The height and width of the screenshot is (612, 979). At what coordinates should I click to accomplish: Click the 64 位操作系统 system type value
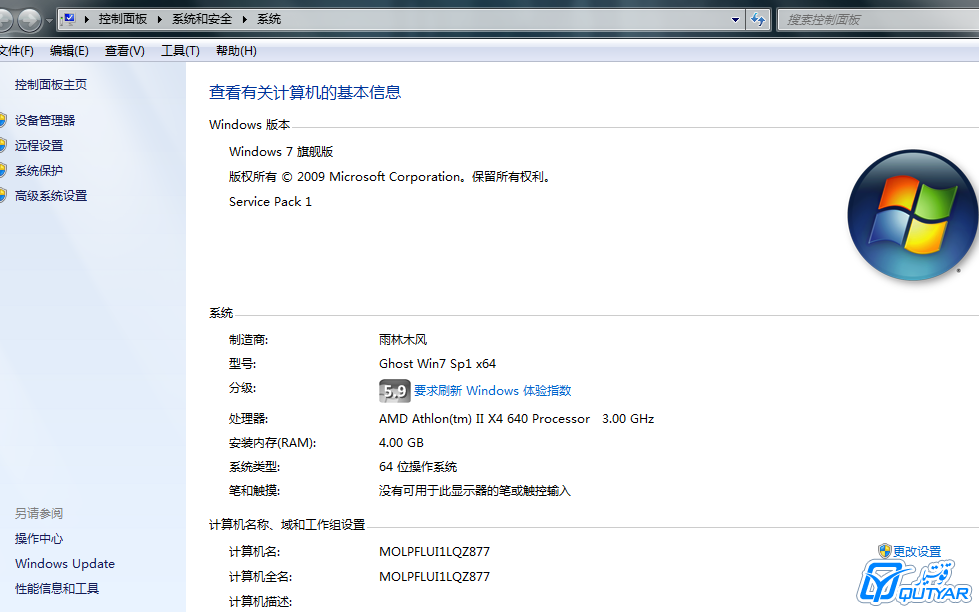pyautogui.click(x=418, y=466)
